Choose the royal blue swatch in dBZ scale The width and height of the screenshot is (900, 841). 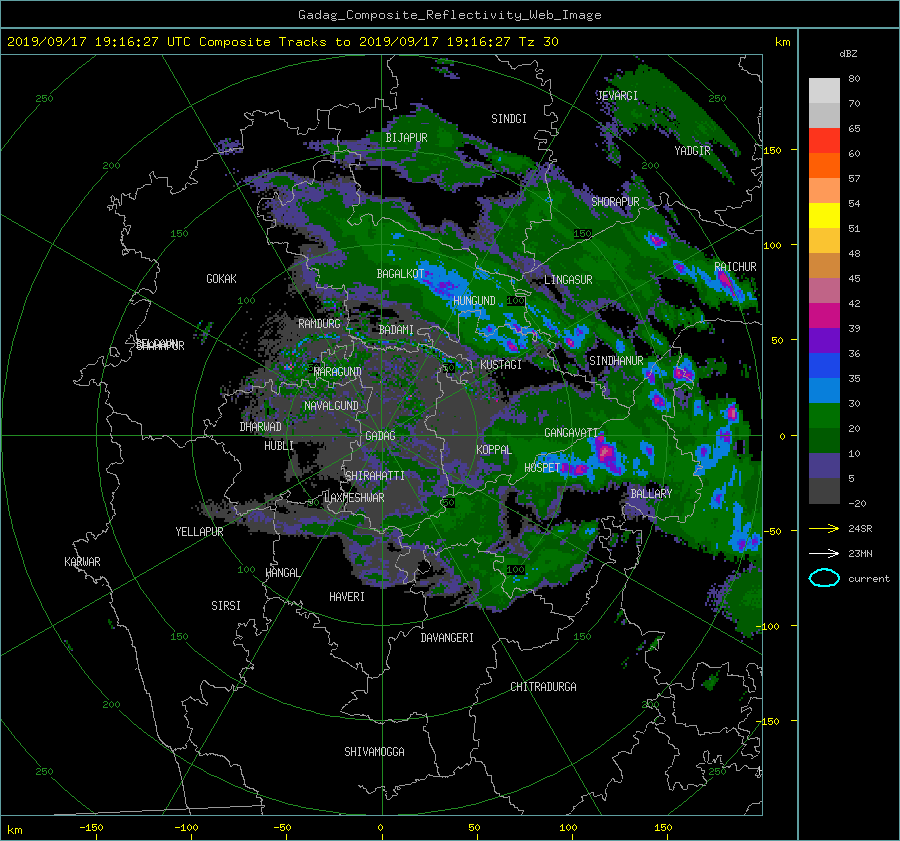click(x=824, y=365)
